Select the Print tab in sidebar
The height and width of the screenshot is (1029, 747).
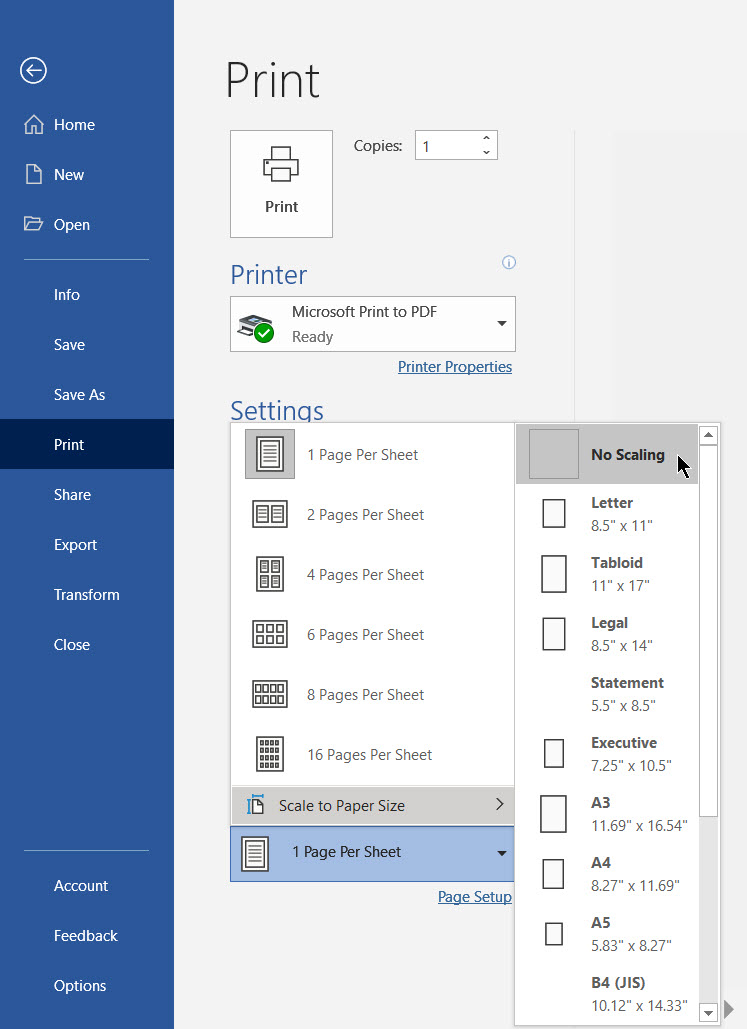coord(87,444)
